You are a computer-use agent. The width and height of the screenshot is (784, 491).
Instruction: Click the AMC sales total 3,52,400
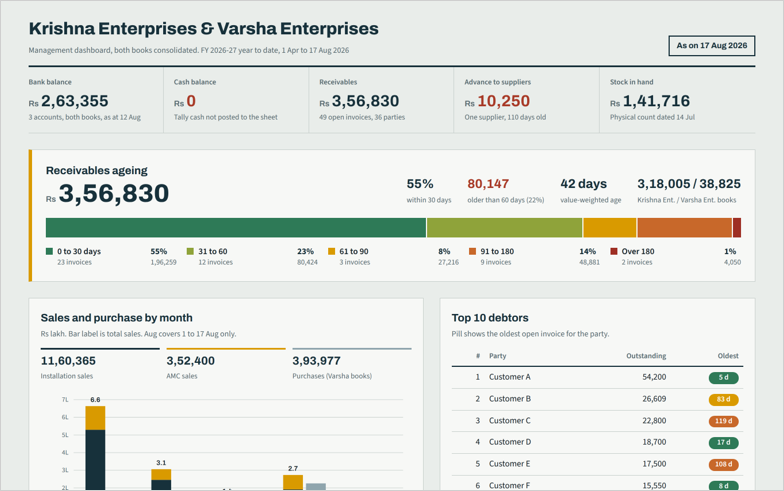click(x=190, y=361)
